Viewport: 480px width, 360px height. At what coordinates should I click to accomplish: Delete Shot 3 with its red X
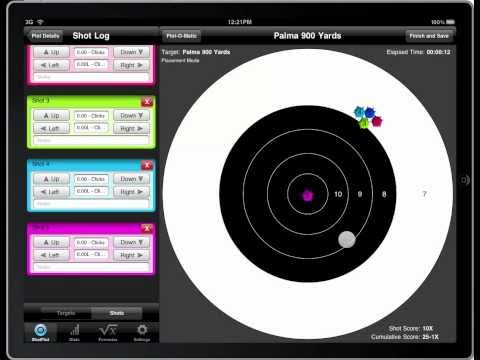147,102
